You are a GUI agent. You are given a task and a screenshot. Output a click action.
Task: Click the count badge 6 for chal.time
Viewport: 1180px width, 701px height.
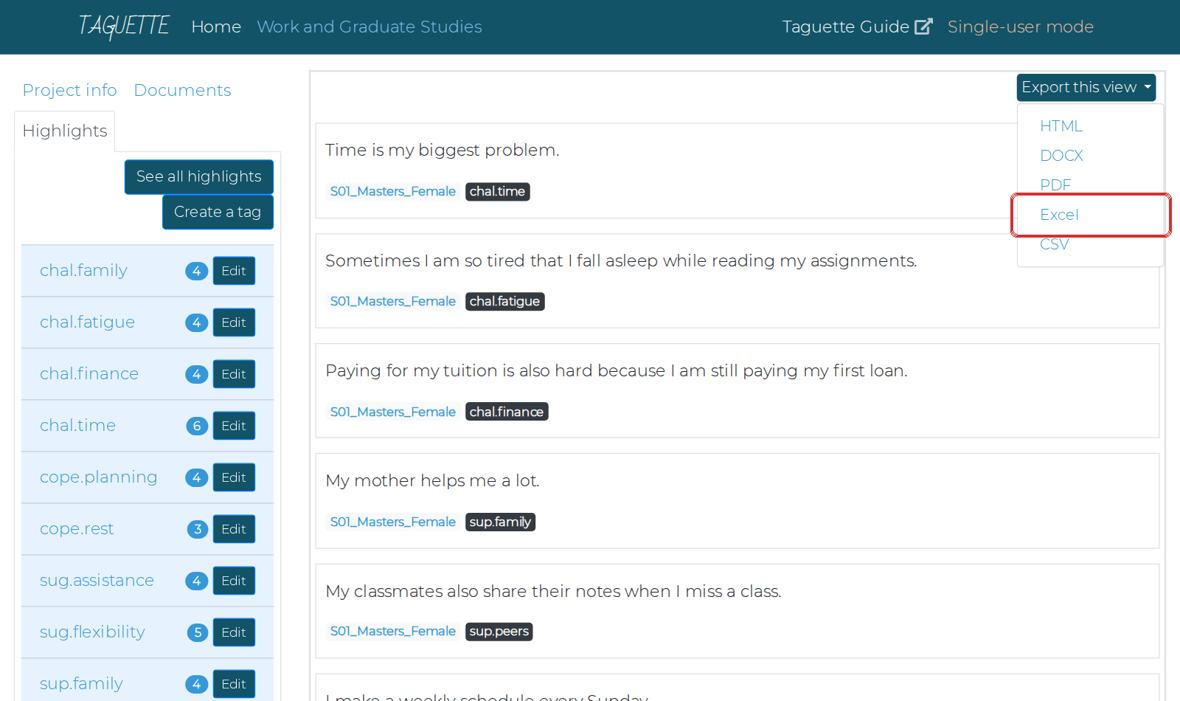coord(196,426)
